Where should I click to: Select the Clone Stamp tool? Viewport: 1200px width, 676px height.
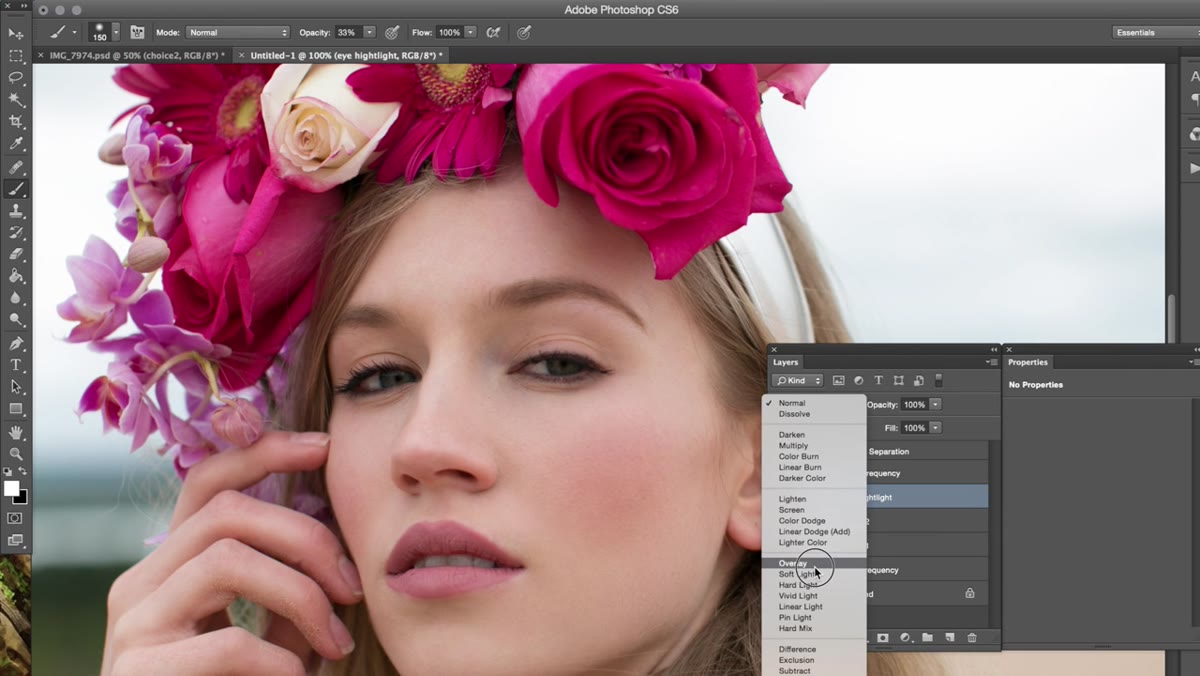pos(16,211)
